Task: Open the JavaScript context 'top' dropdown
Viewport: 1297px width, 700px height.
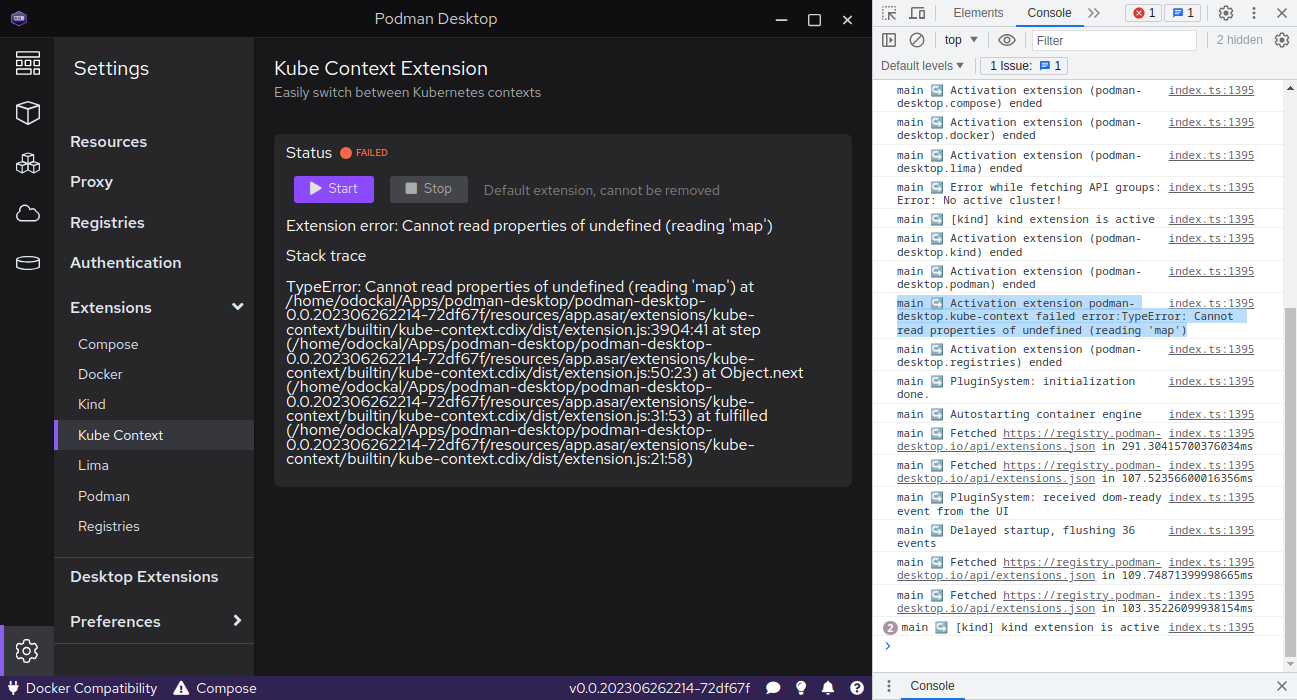Action: [x=961, y=40]
